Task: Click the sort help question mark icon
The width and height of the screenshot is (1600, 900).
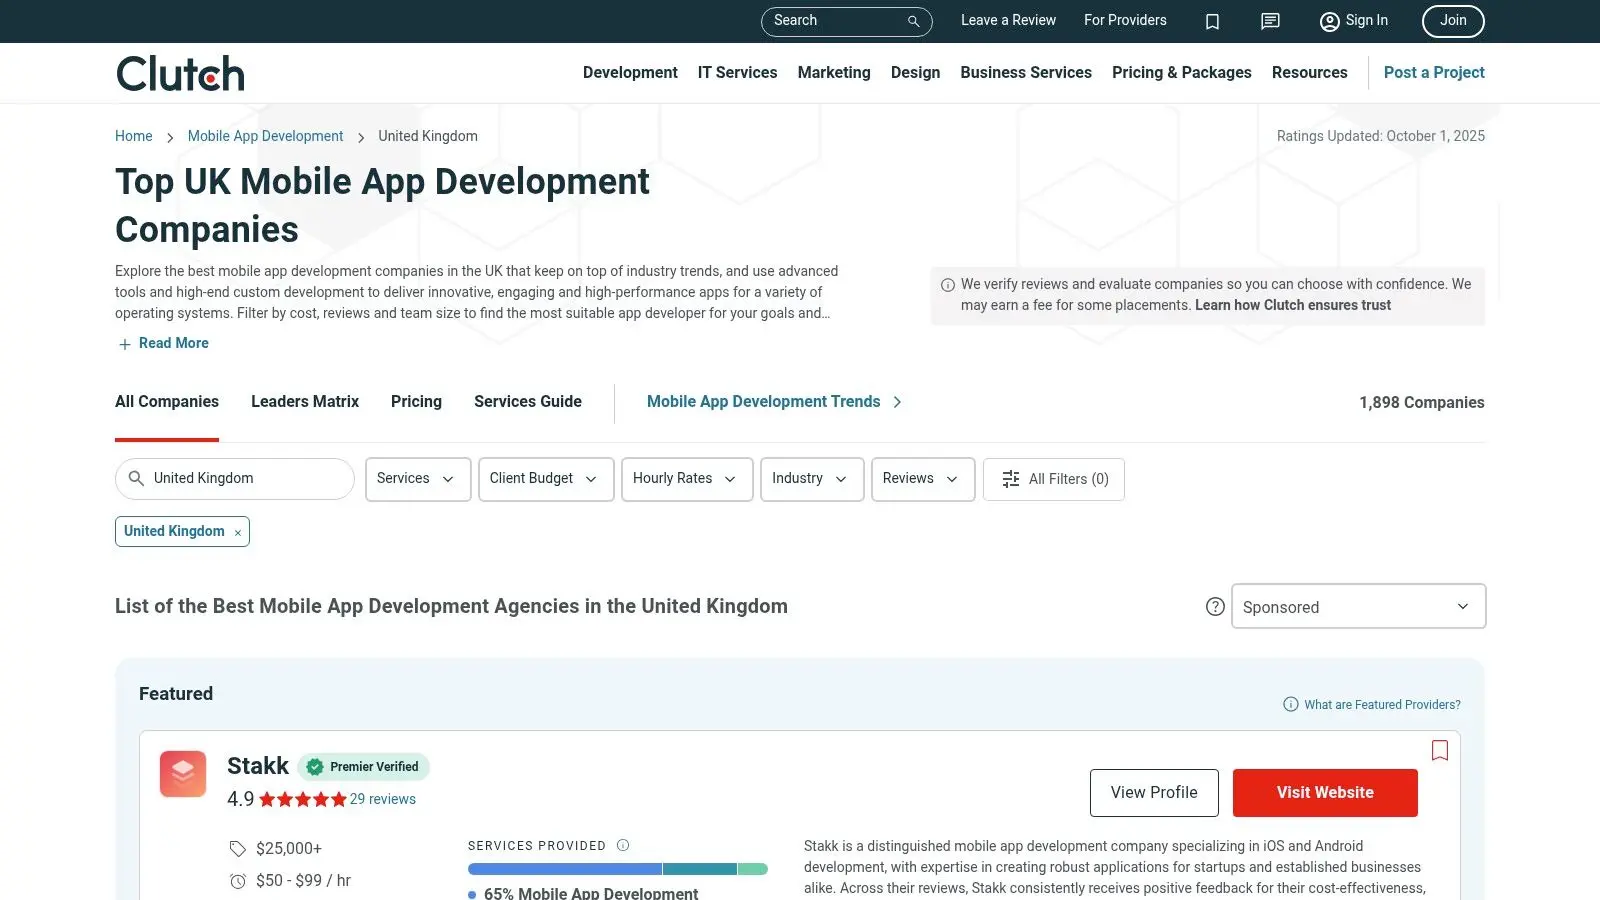Action: coord(1215,607)
